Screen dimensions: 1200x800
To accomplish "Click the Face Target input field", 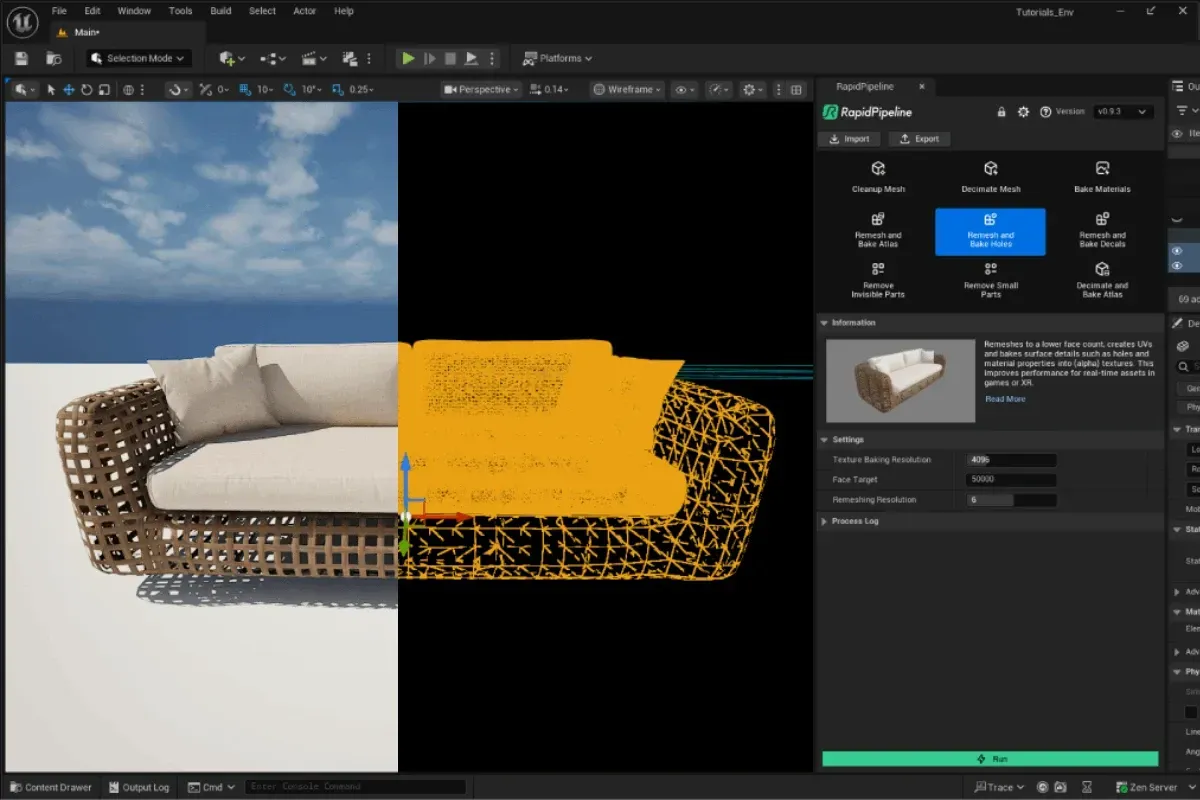I will (x=1011, y=480).
